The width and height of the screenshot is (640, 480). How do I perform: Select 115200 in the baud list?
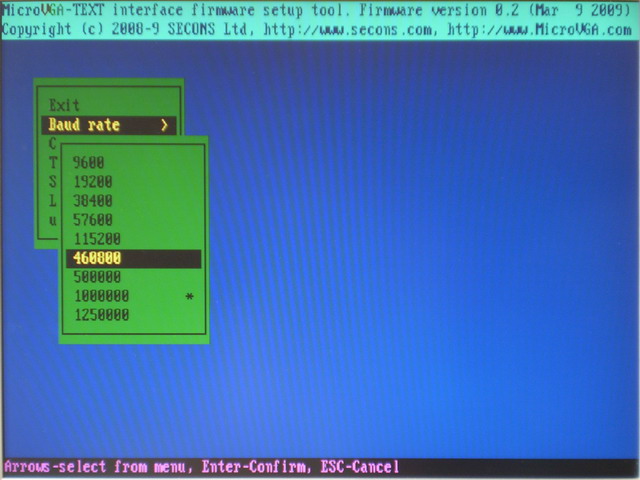tap(97, 239)
